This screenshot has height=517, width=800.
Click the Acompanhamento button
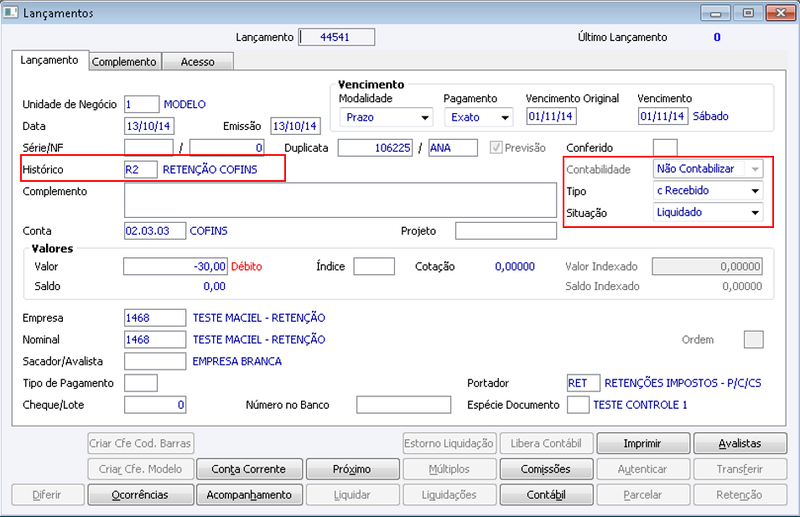tap(249, 495)
